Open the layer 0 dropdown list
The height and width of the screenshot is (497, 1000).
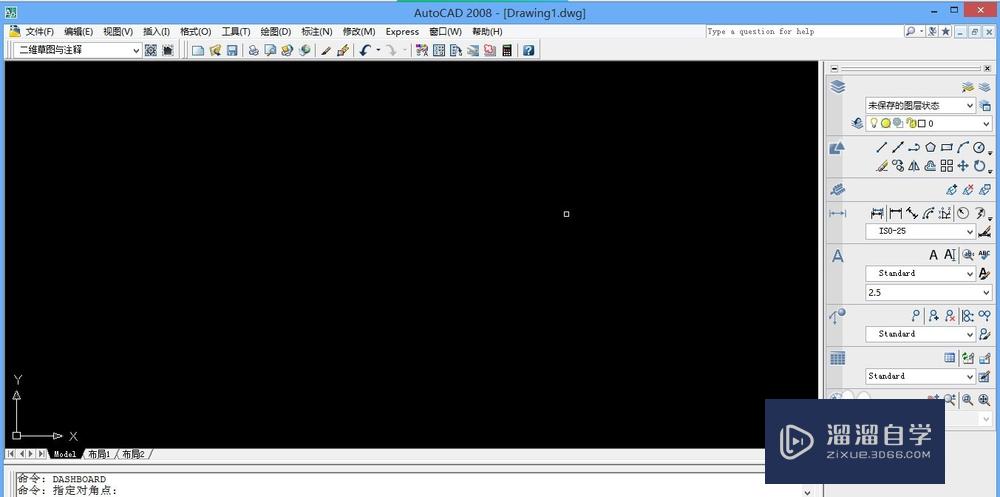[929, 124]
